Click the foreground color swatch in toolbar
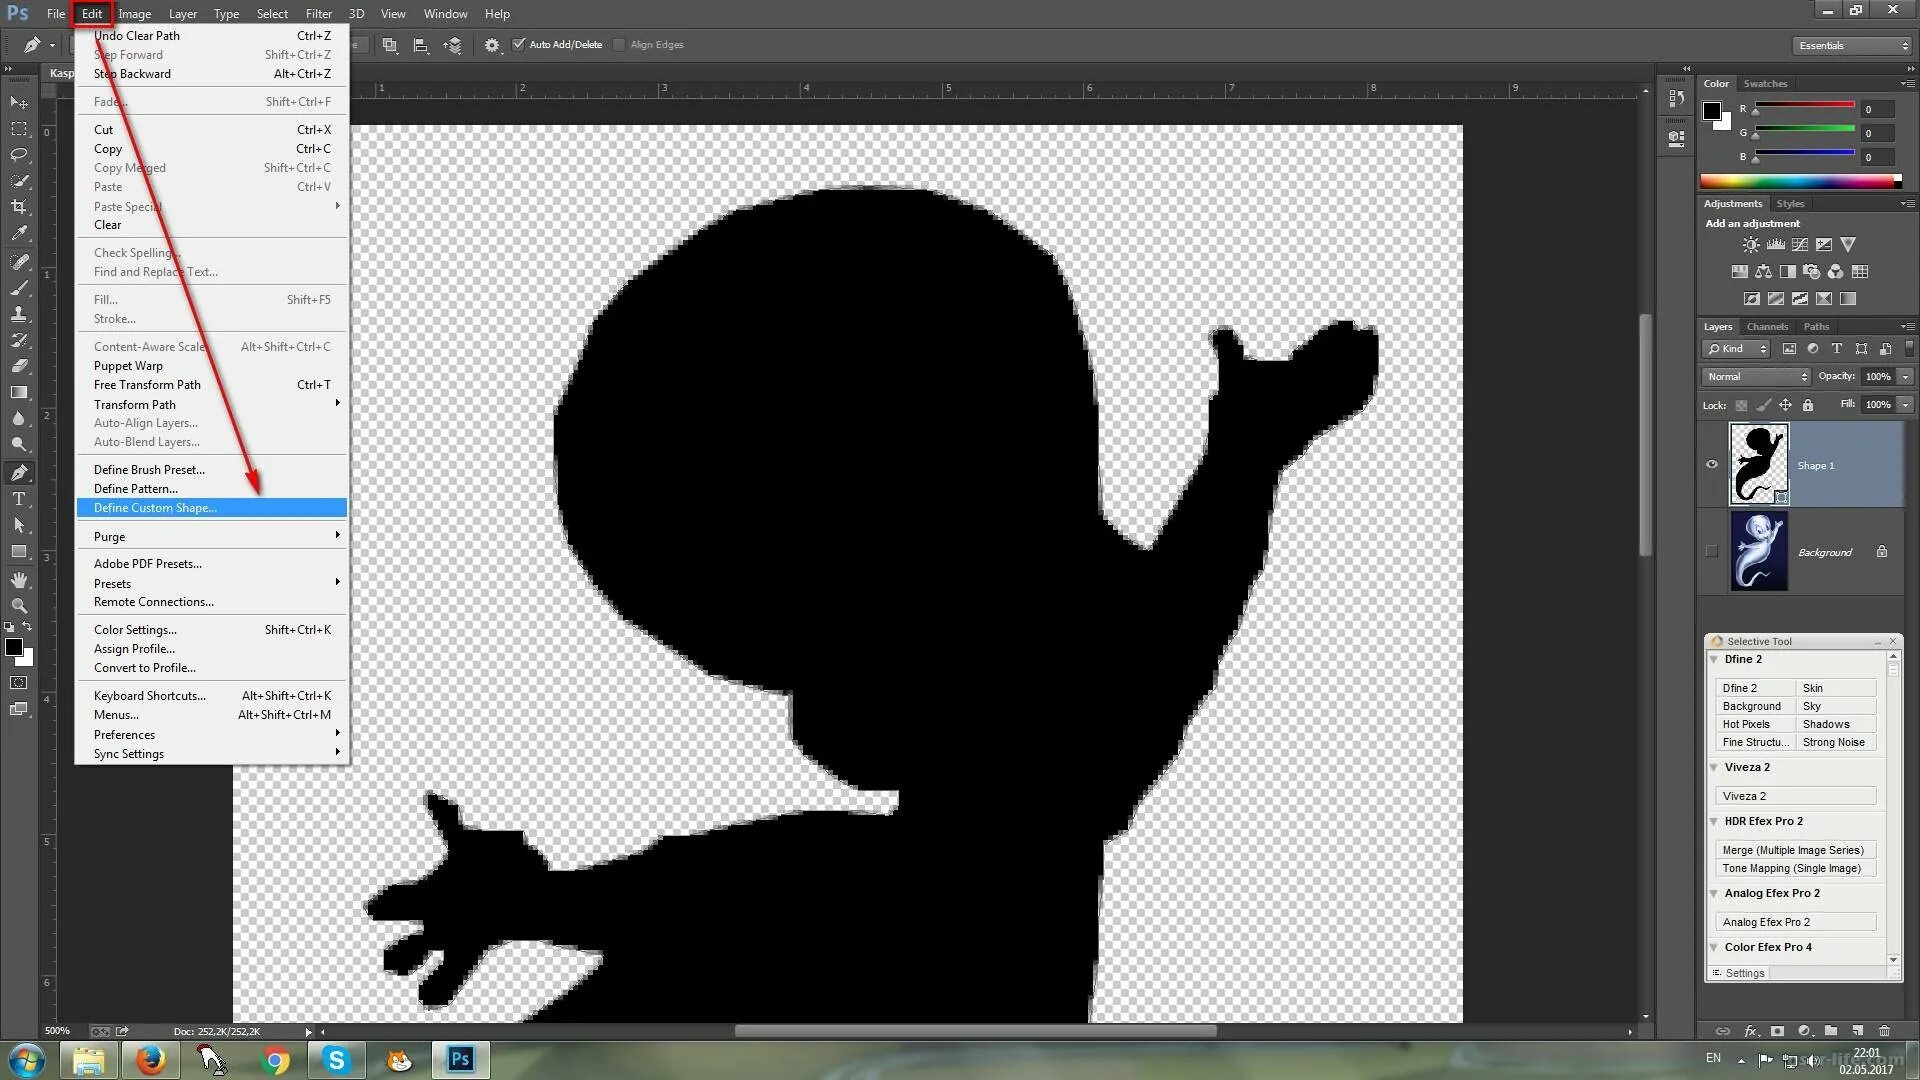Screen dimensions: 1920x1080 [13, 647]
